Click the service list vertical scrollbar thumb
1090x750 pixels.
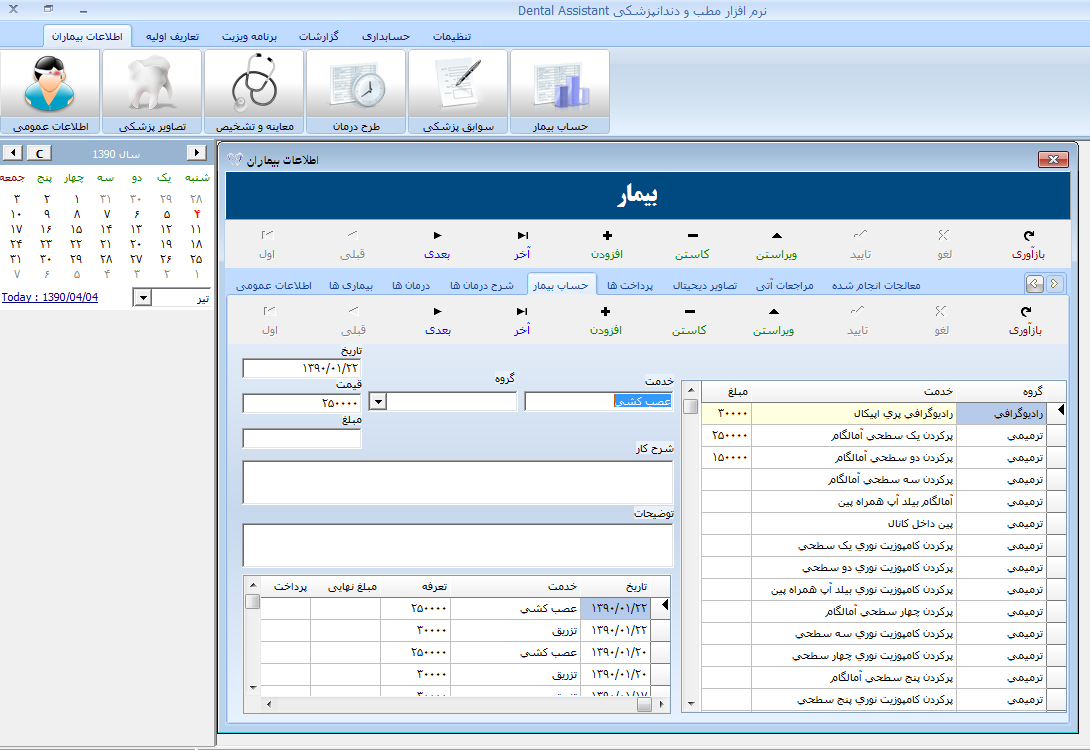pos(690,406)
